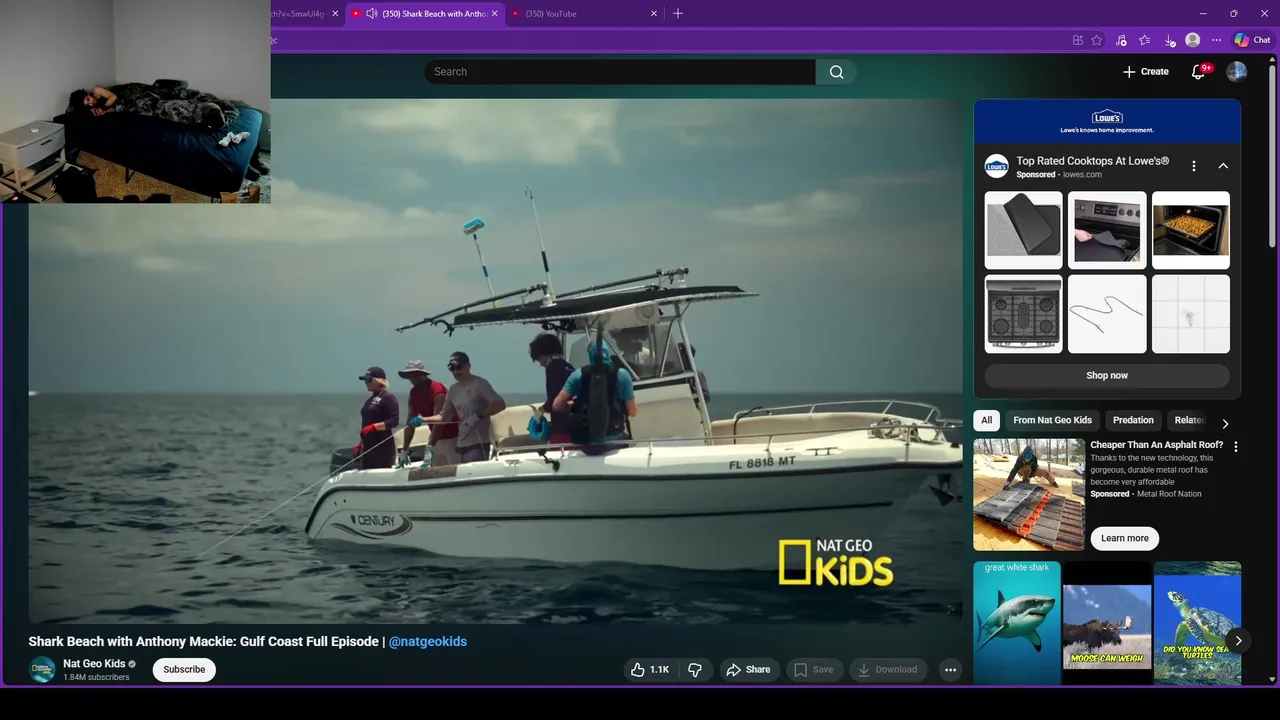The height and width of the screenshot is (720, 1280).
Task: Click the Download button
Action: click(887, 670)
